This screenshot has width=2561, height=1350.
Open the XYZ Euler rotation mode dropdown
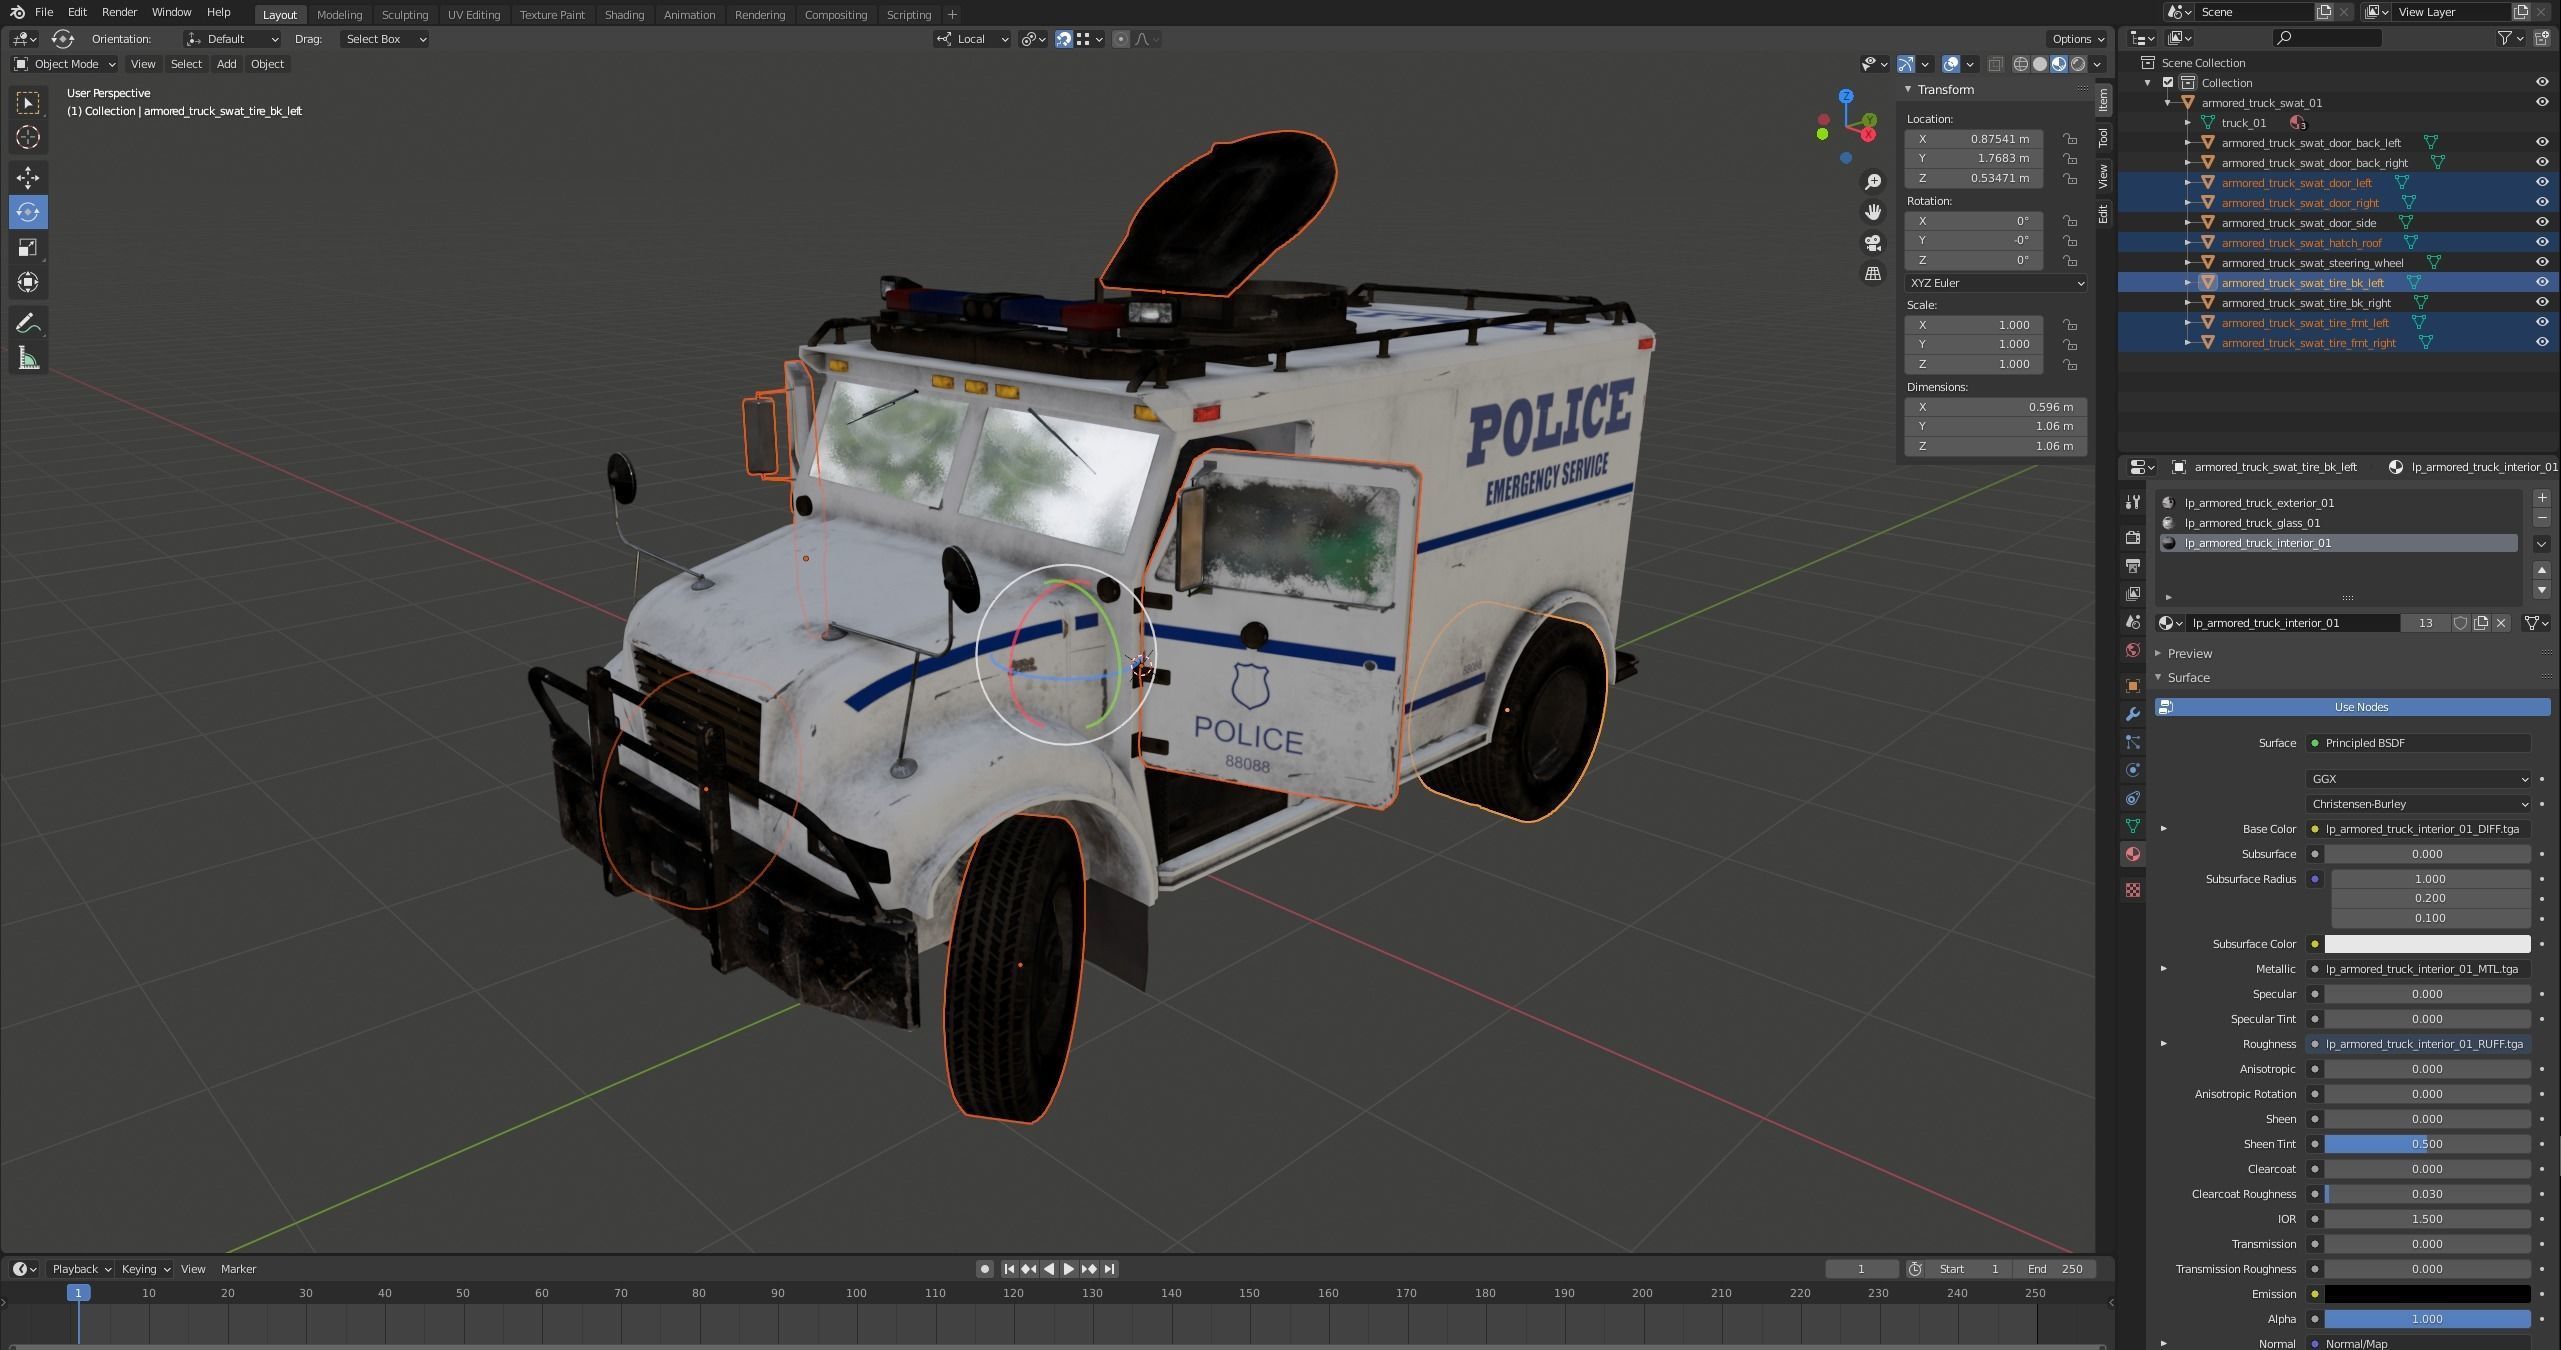[1995, 283]
